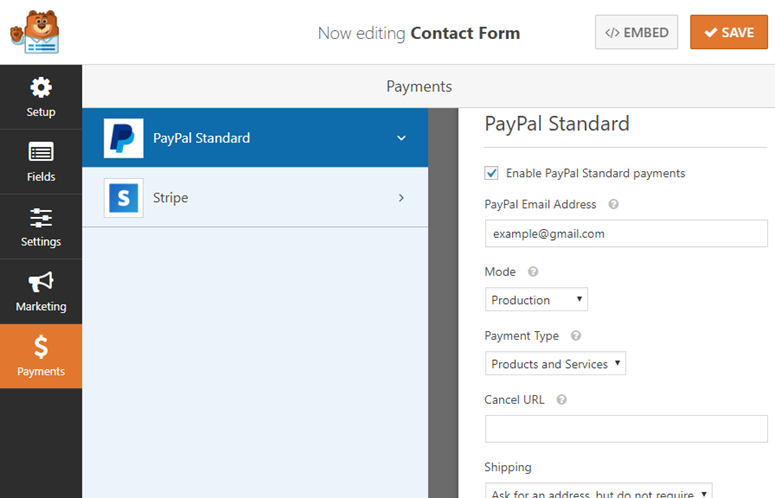Click the Stripe S logo icon

(x=124, y=198)
